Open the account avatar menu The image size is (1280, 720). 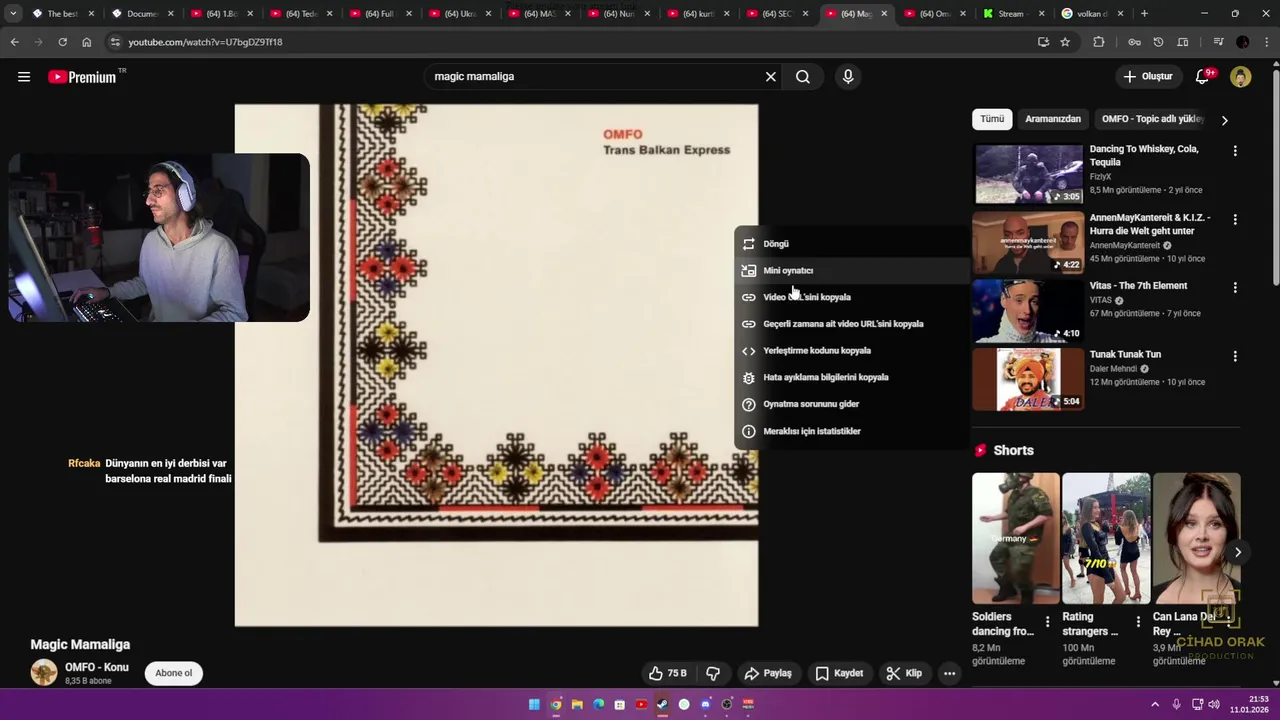pyautogui.click(x=1241, y=77)
